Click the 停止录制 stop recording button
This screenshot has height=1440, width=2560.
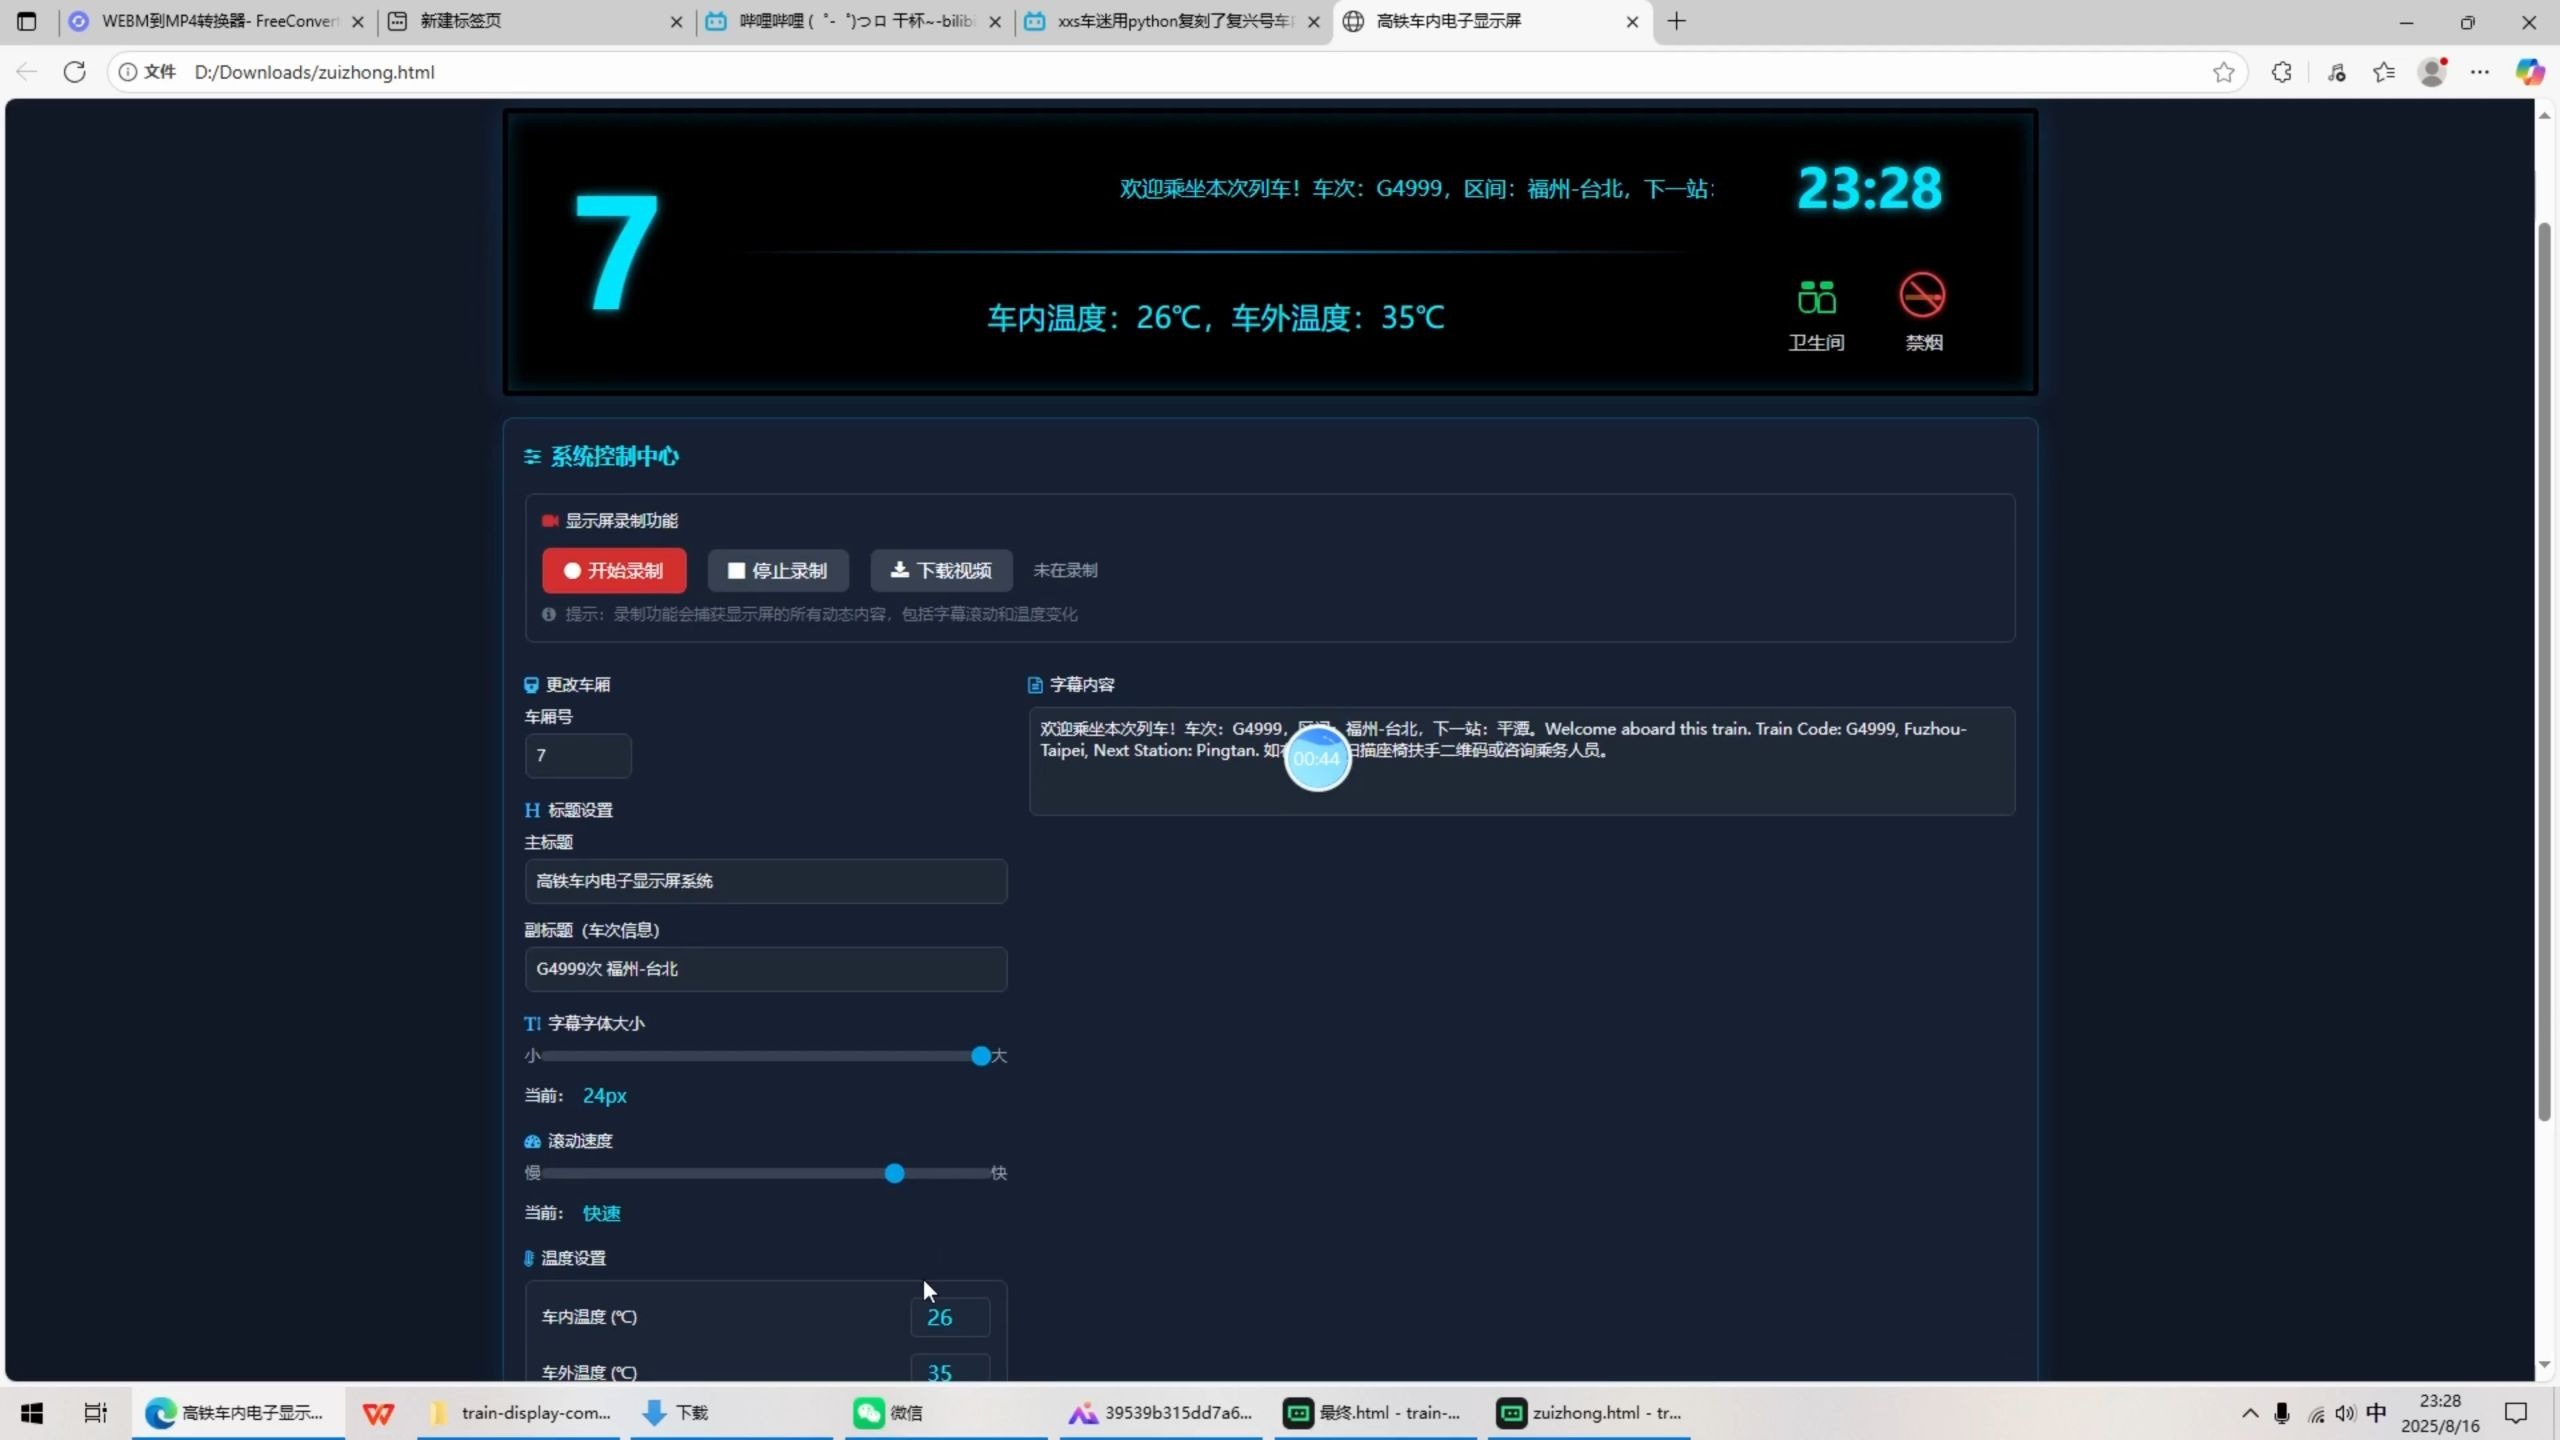778,570
